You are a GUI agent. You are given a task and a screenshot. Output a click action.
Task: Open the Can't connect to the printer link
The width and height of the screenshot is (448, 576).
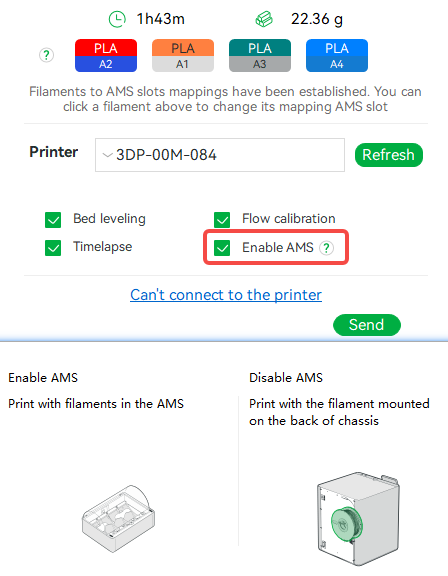tap(226, 295)
